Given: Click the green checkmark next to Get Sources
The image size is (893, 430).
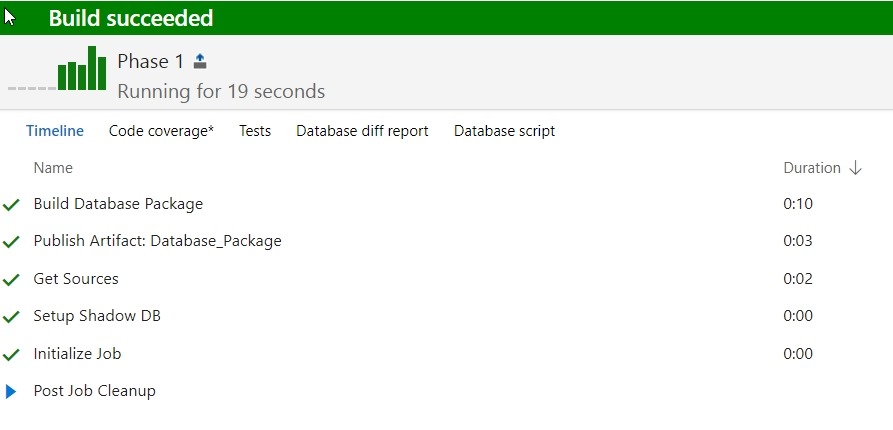Looking at the screenshot, I should point(12,279).
